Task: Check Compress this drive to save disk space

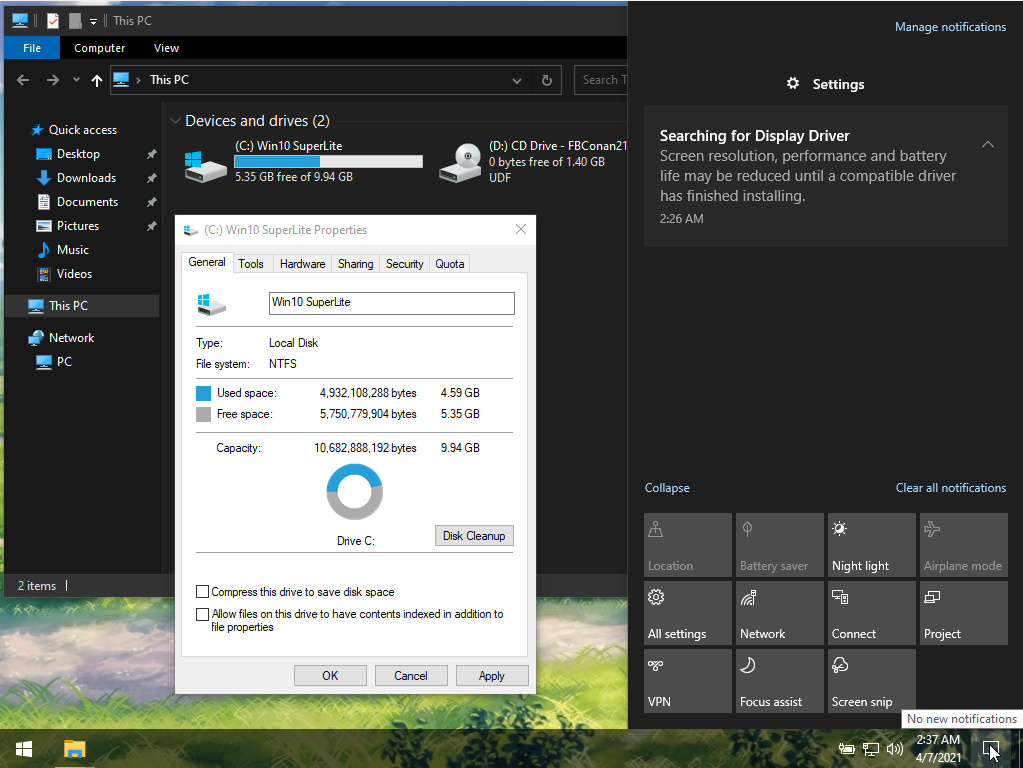Action: pyautogui.click(x=202, y=592)
